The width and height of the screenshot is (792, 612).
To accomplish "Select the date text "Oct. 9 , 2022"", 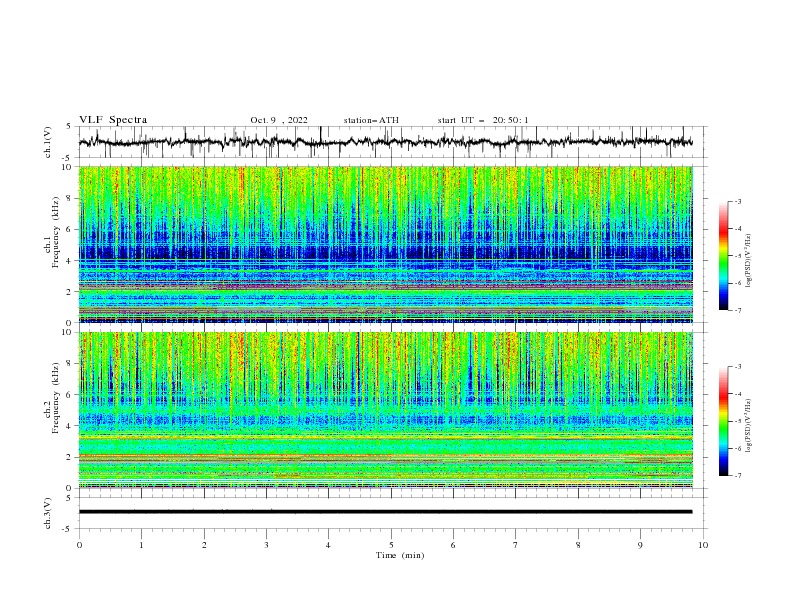I will pos(279,120).
